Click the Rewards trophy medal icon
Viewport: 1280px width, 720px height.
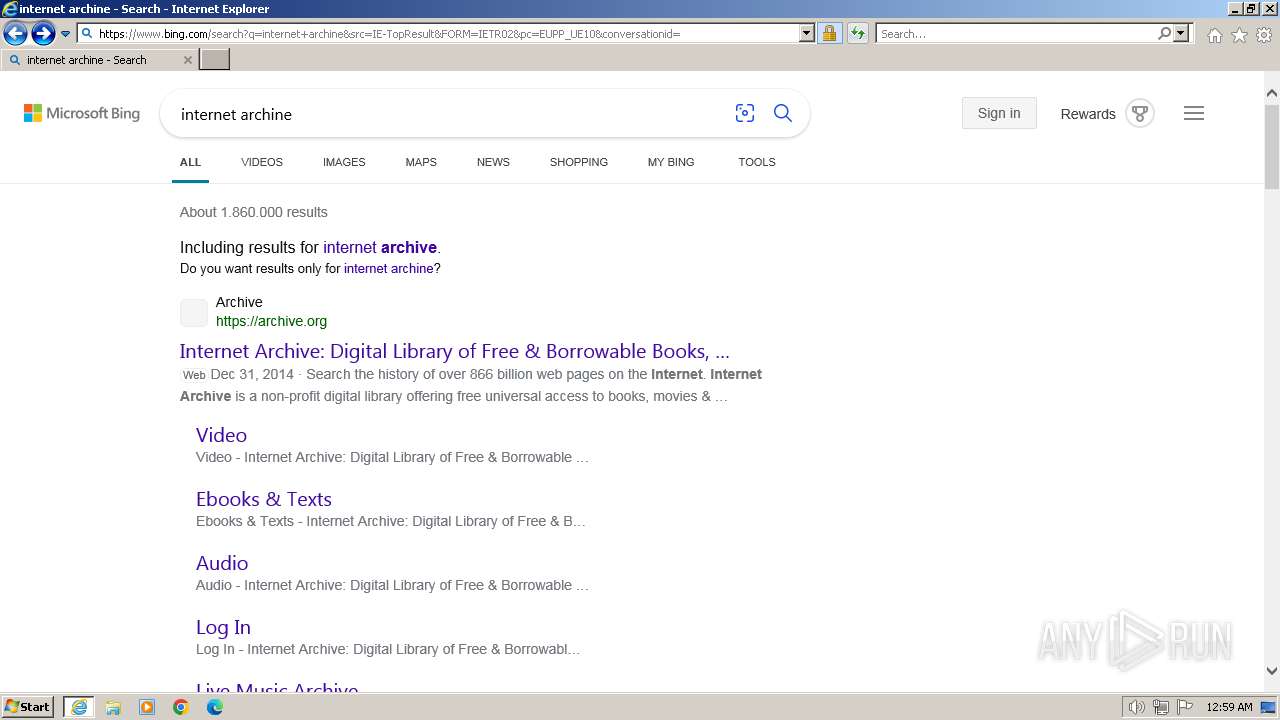[1140, 113]
